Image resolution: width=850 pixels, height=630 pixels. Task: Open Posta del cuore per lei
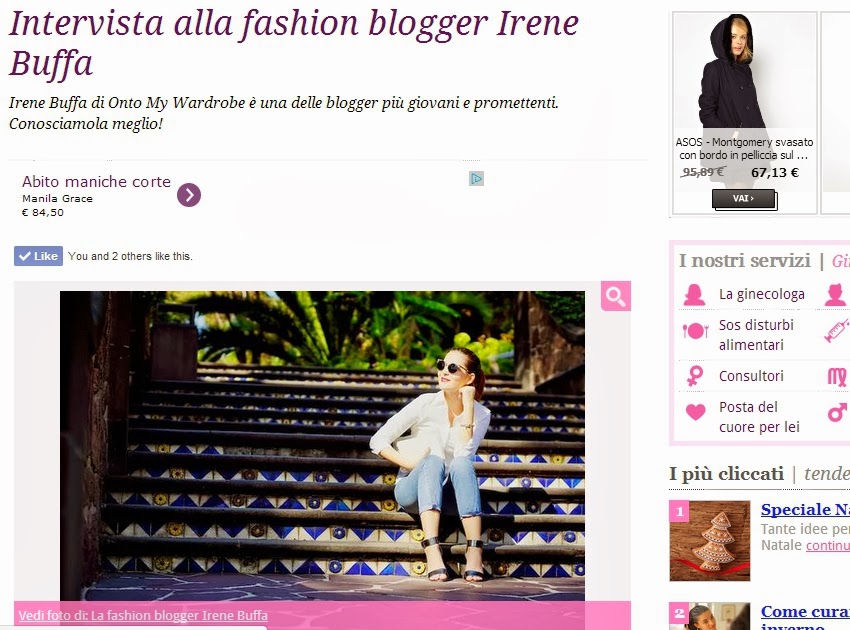(759, 417)
